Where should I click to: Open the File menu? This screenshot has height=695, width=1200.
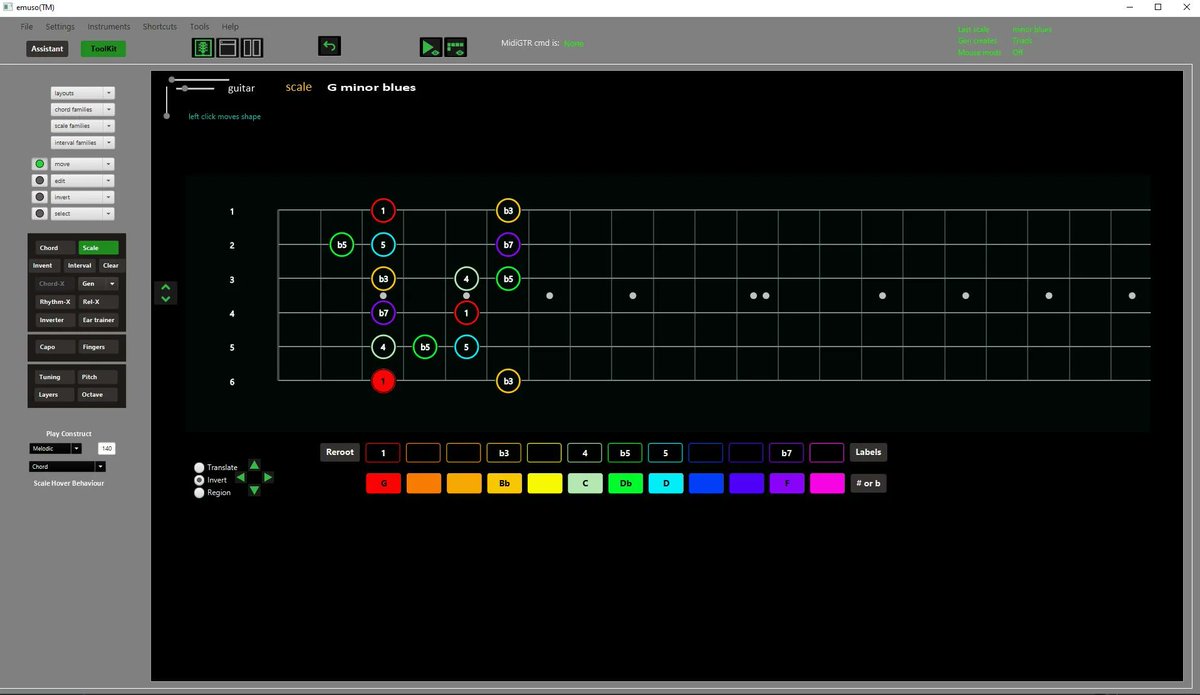click(x=26, y=26)
